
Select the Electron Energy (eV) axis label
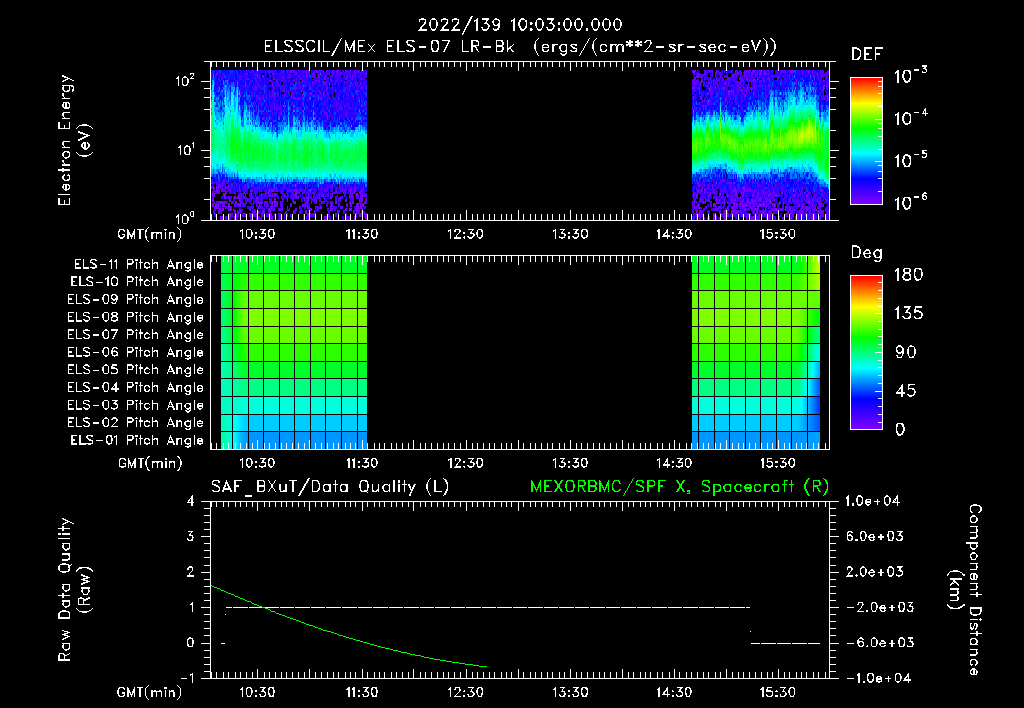(74, 140)
